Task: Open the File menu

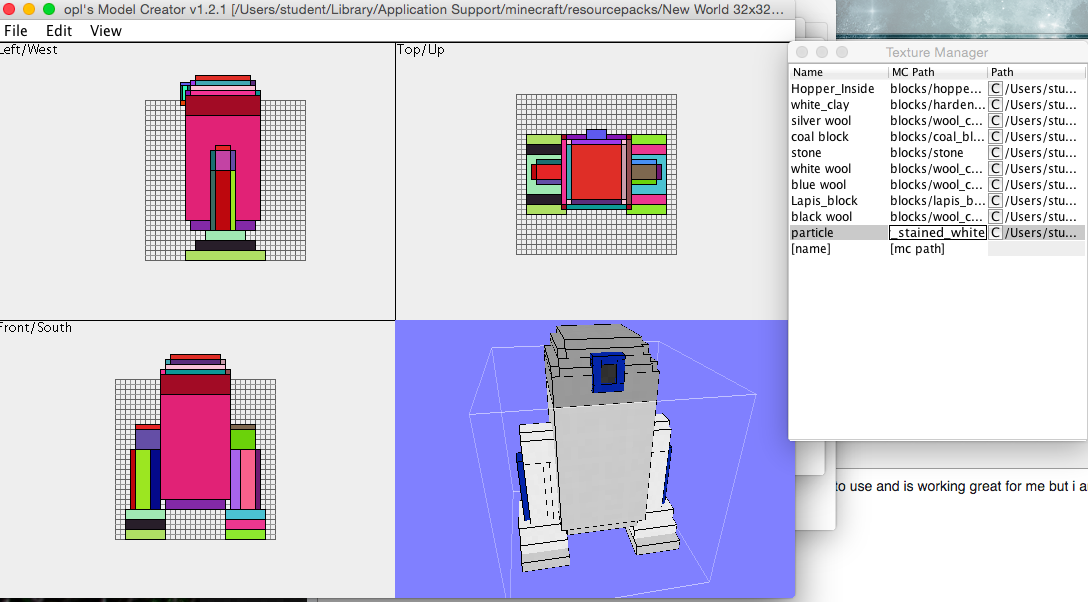Action: pyautogui.click(x=16, y=31)
